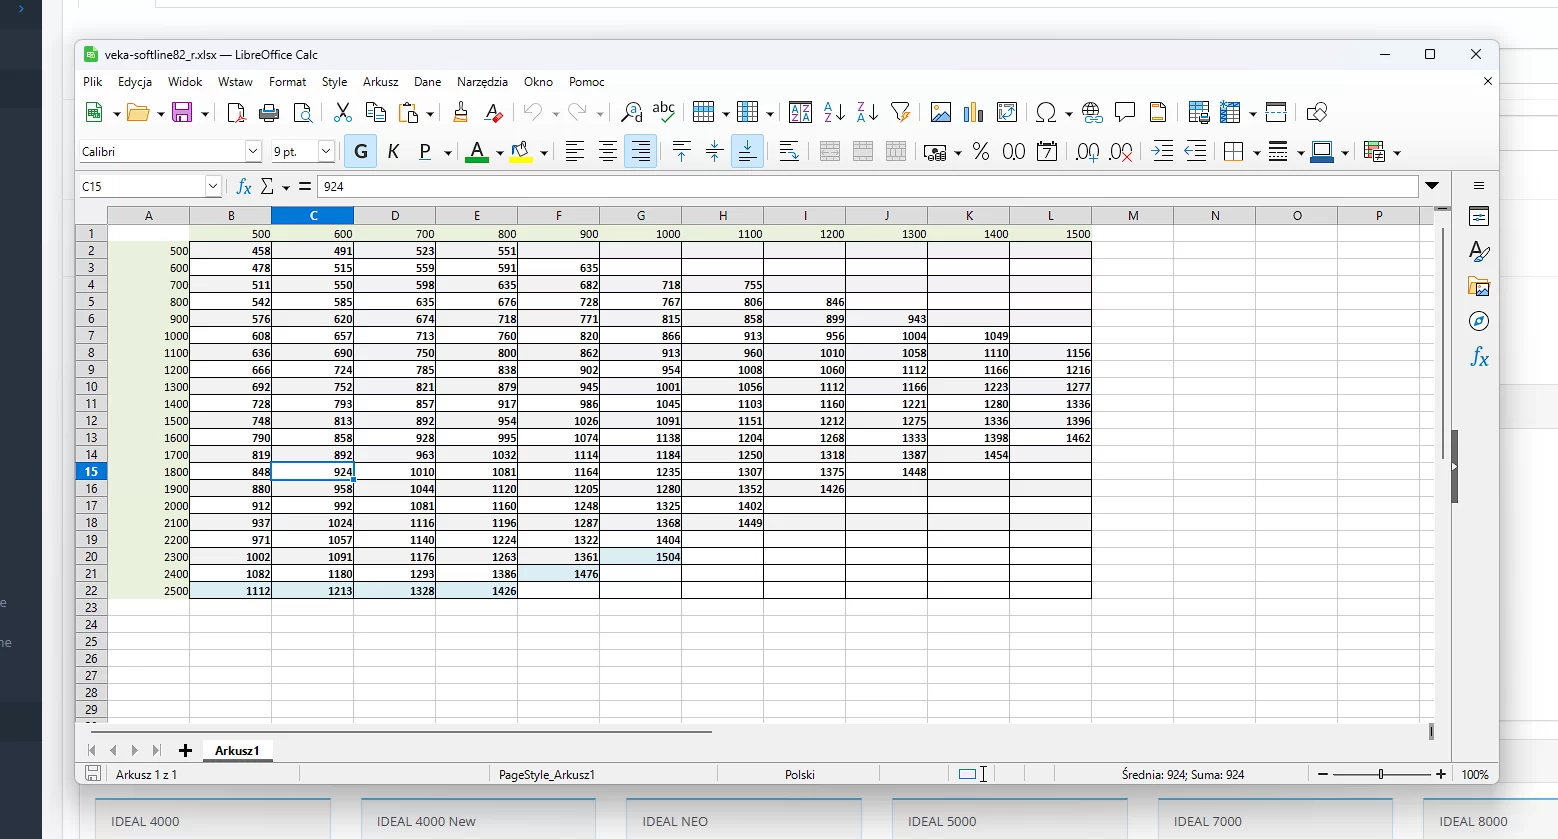Open Find and Replace tool
Screen dimensions: 1558x839
[x=631, y=113]
